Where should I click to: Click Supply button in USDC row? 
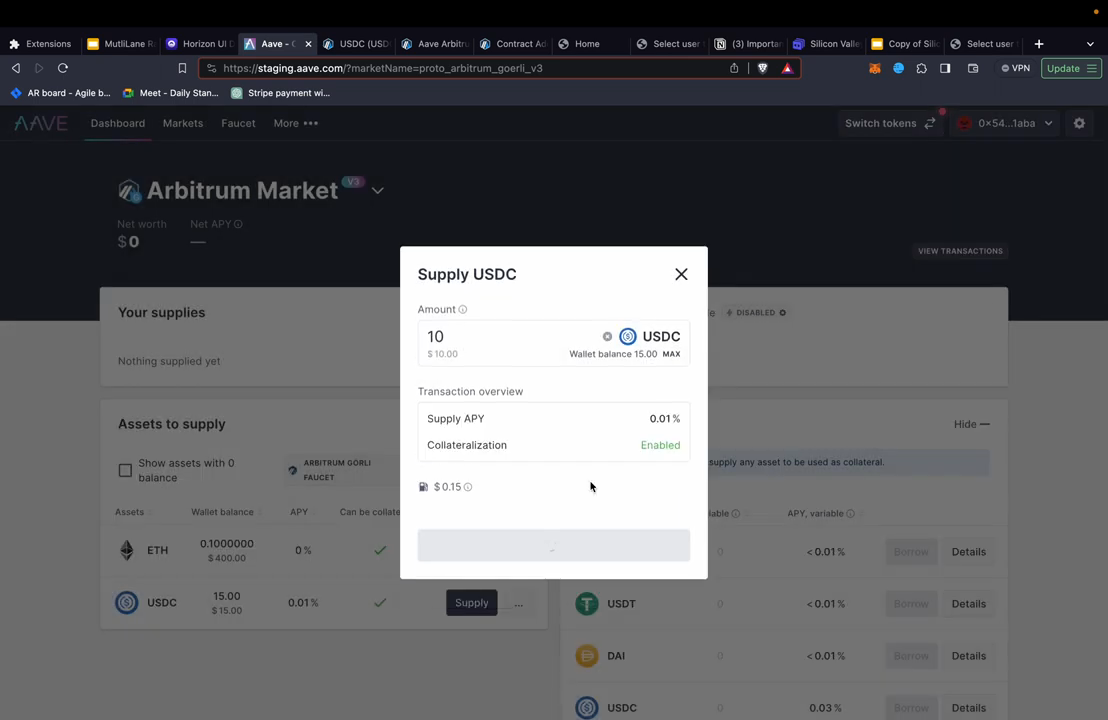(471, 603)
